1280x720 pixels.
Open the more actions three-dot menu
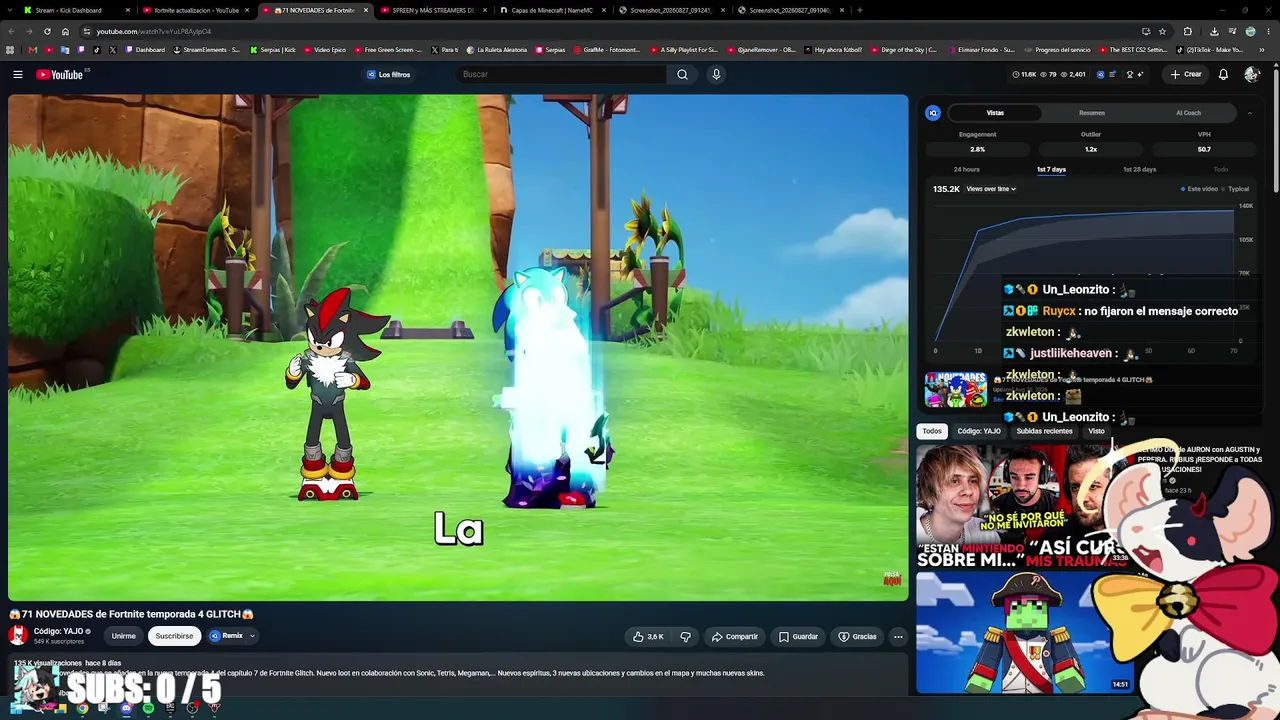click(898, 636)
